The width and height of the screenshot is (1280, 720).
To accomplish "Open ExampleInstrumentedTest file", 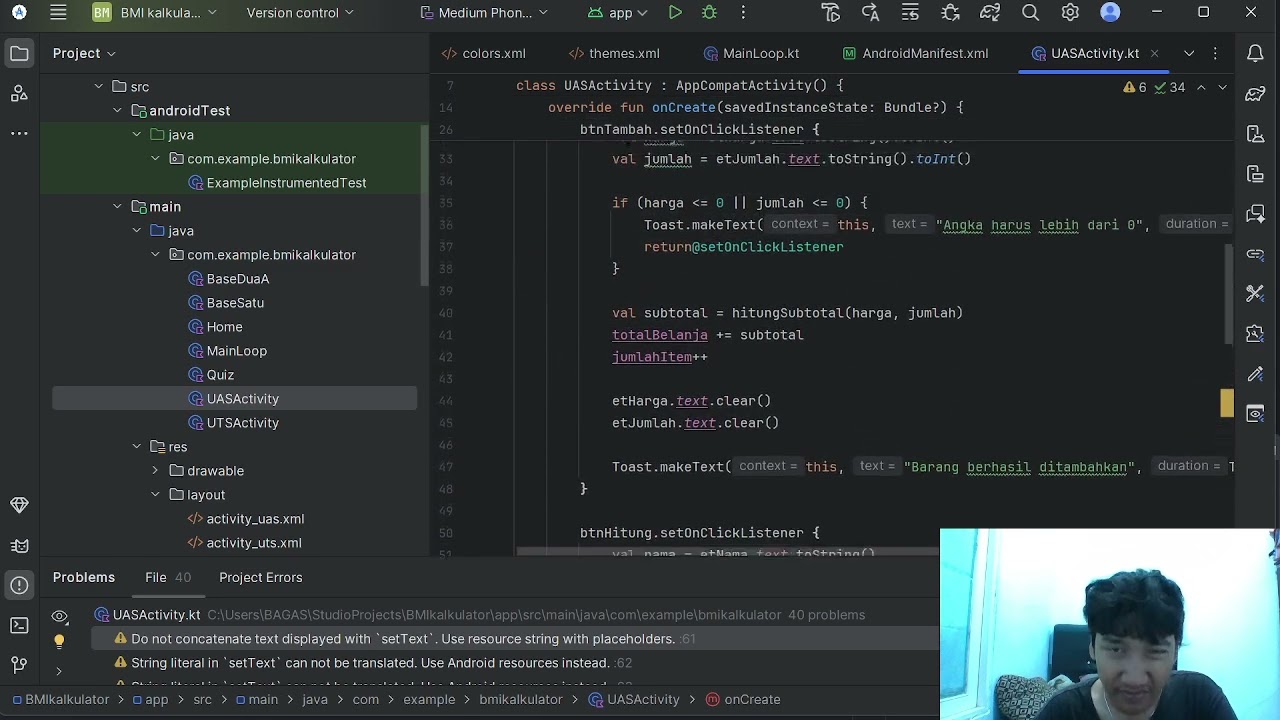I will 277,183.
